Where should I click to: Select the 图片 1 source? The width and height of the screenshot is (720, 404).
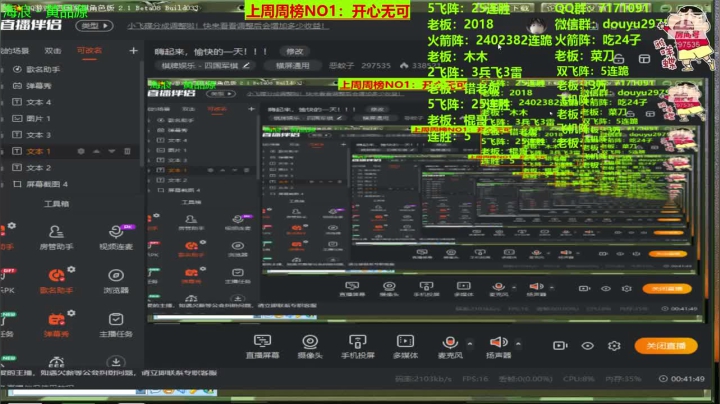point(39,118)
